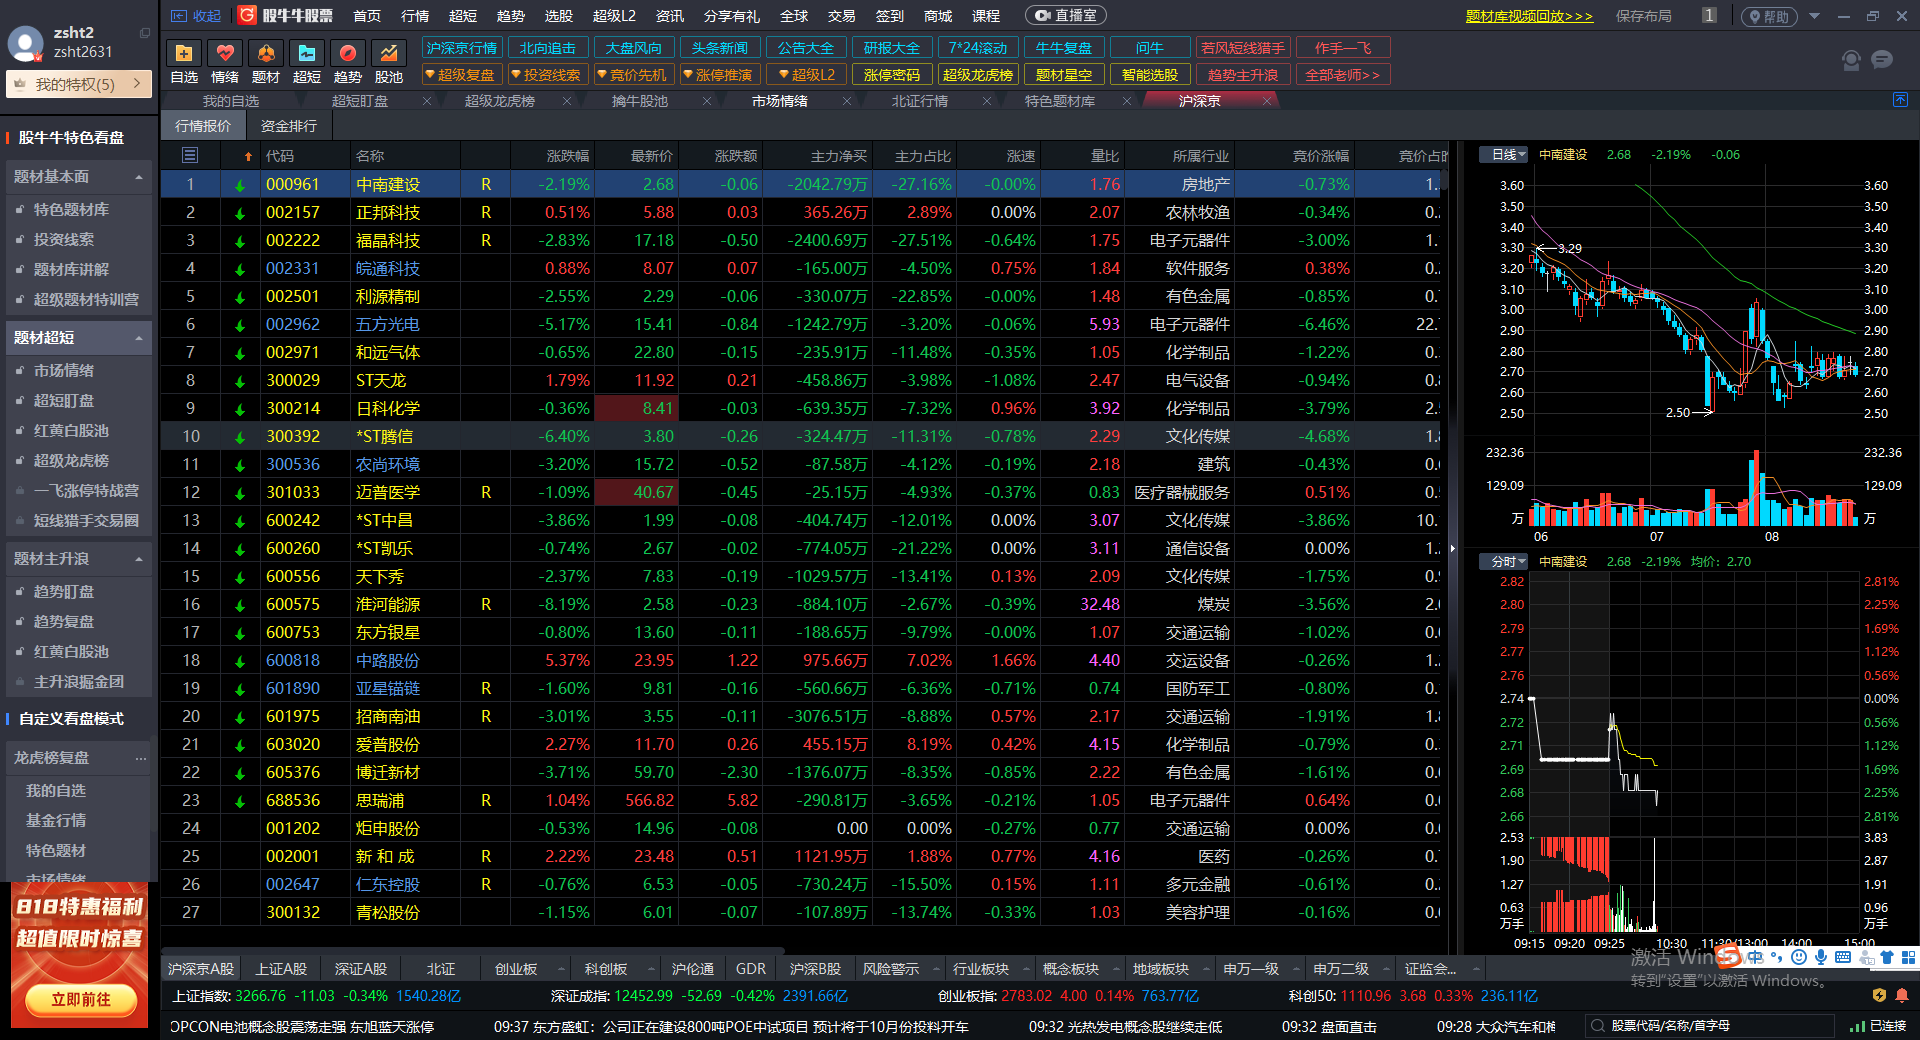
Task: Open the 题材库视频回放>>> link
Action: pos(1530,16)
